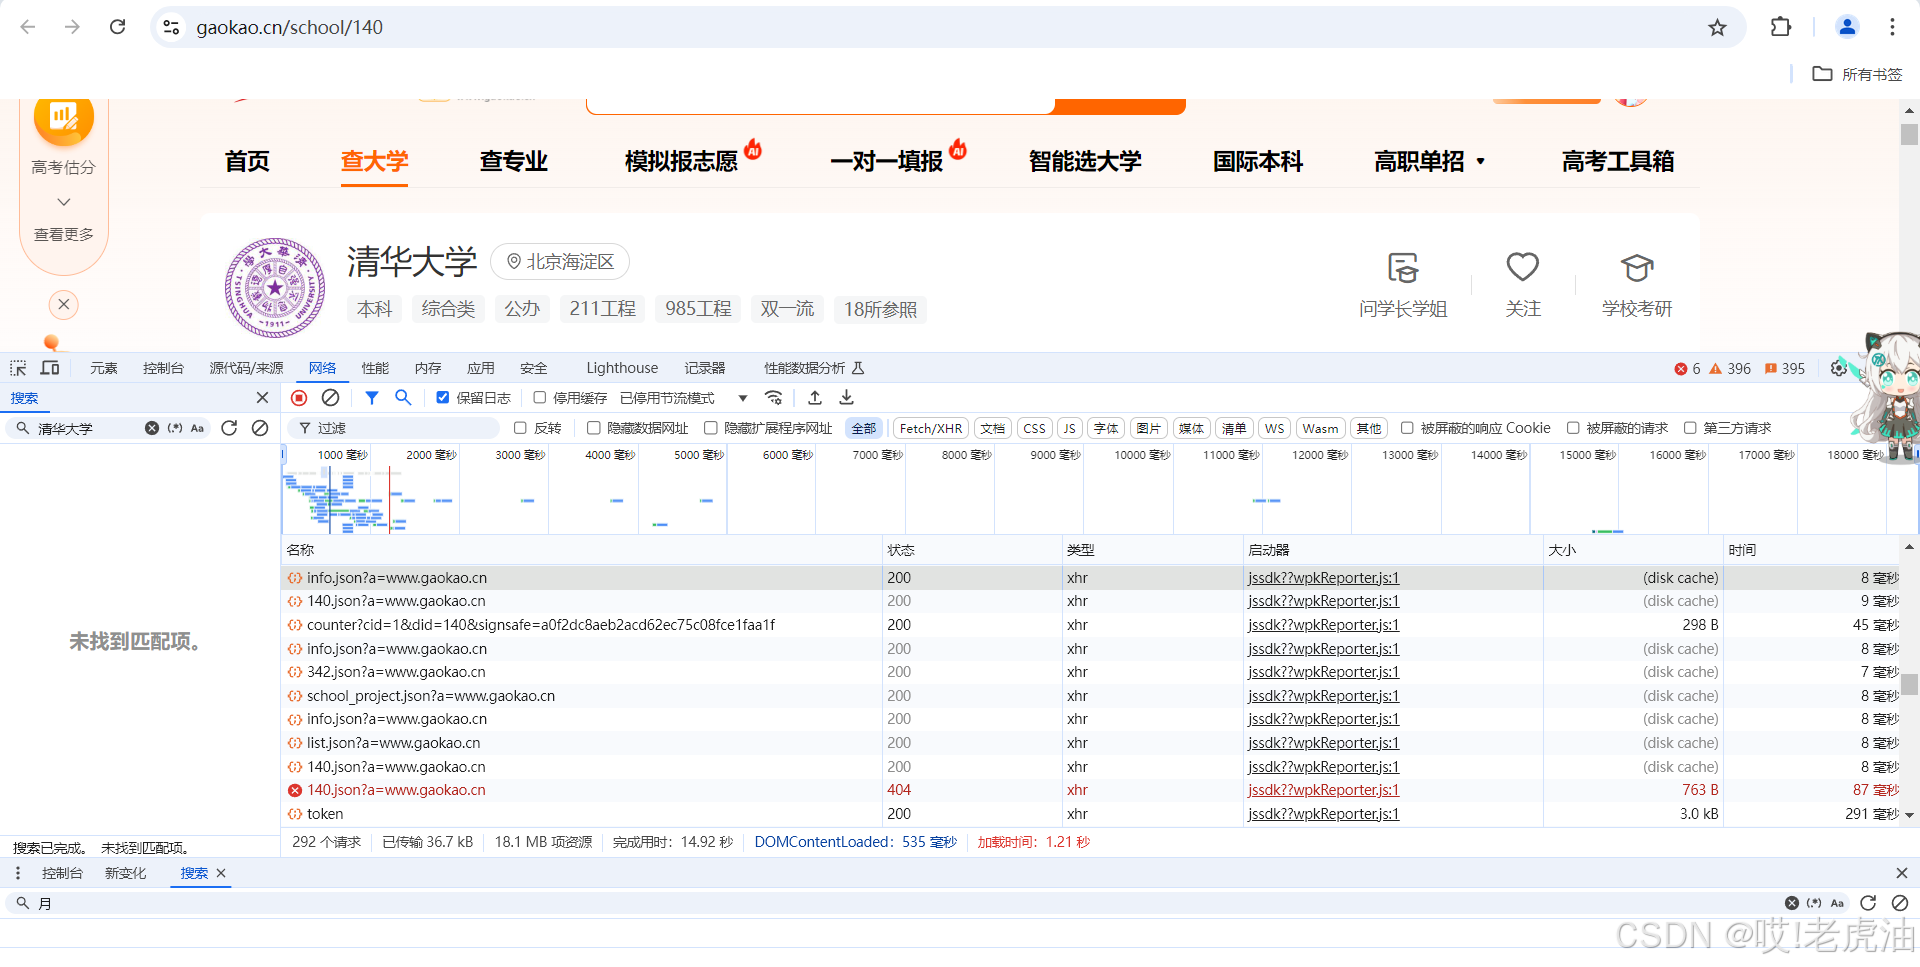Close the top 搜索 search panel

pyautogui.click(x=262, y=398)
